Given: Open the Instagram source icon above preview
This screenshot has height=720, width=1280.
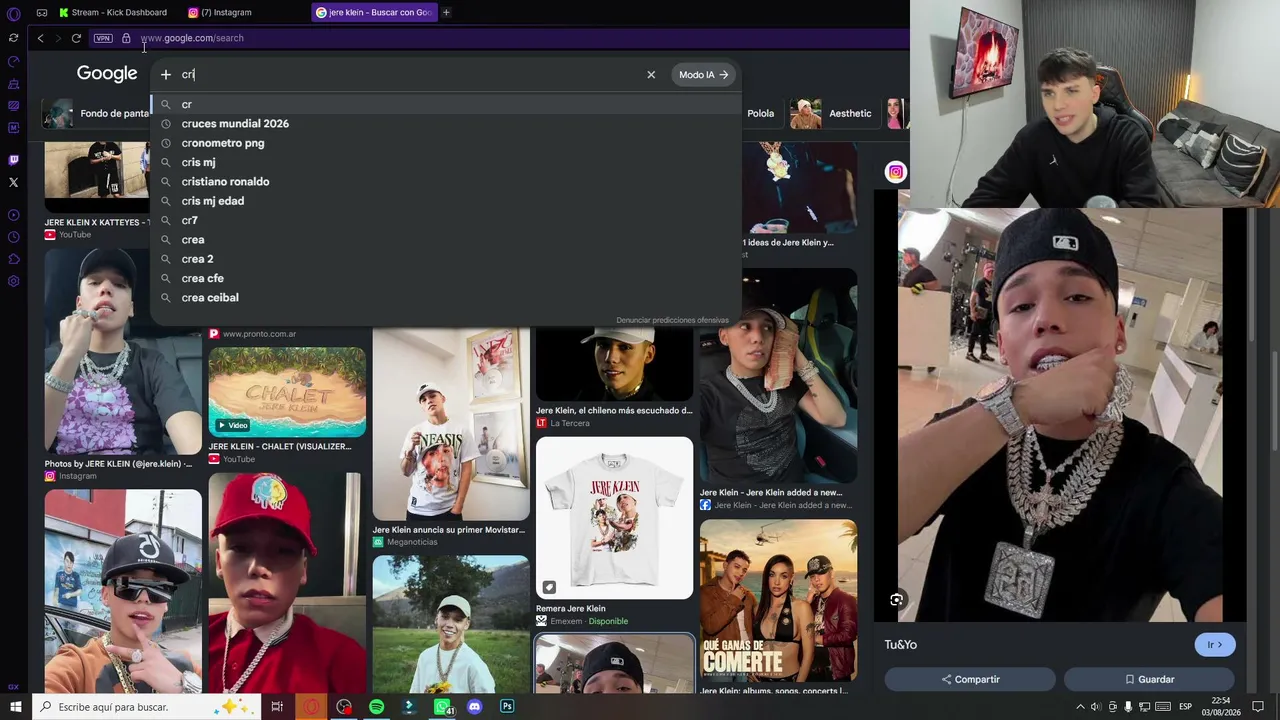Looking at the screenshot, I should [x=896, y=172].
